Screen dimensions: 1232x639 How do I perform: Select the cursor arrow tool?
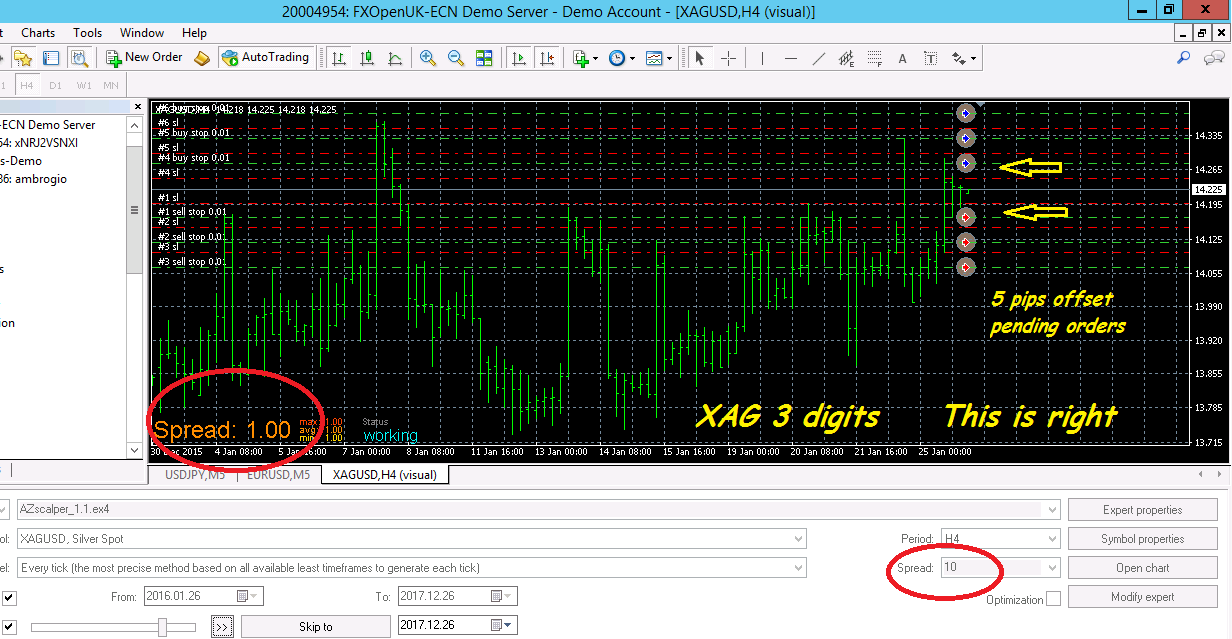[x=700, y=58]
